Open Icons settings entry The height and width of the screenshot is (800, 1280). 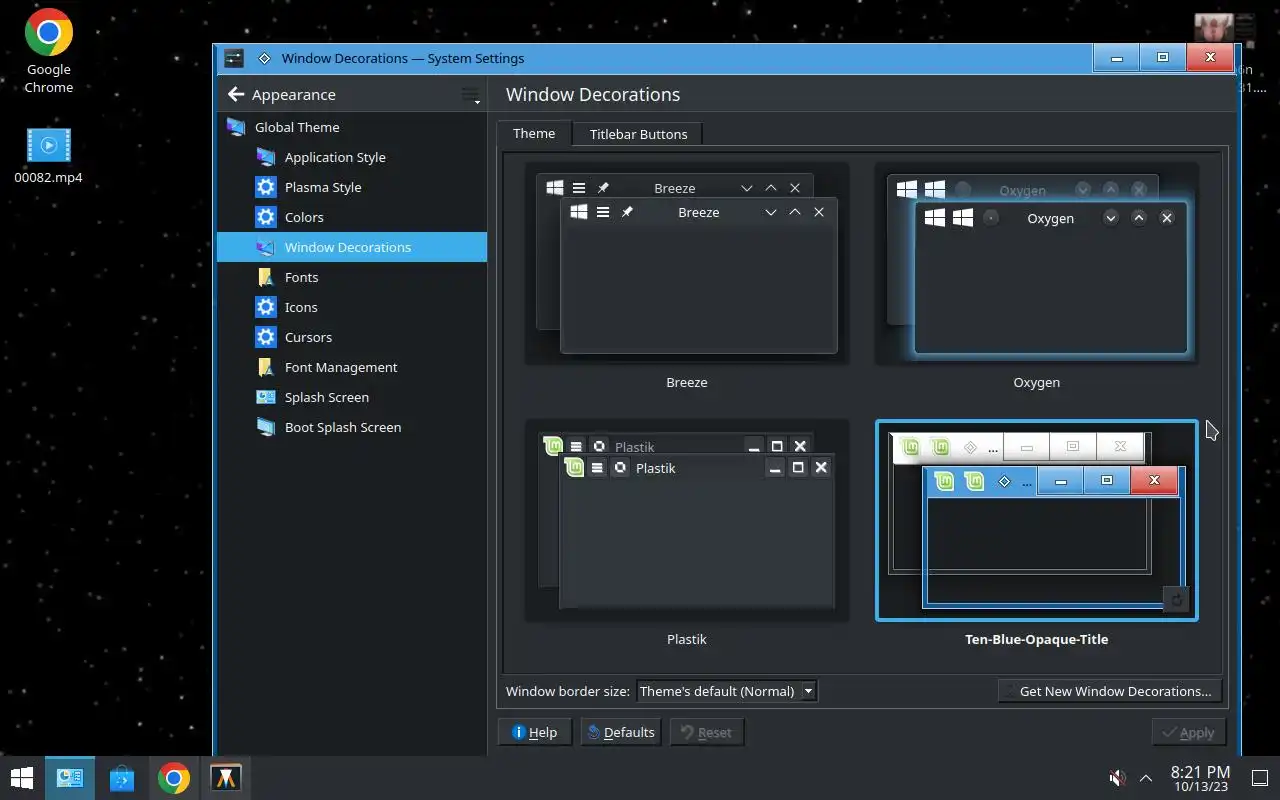tap(352, 307)
